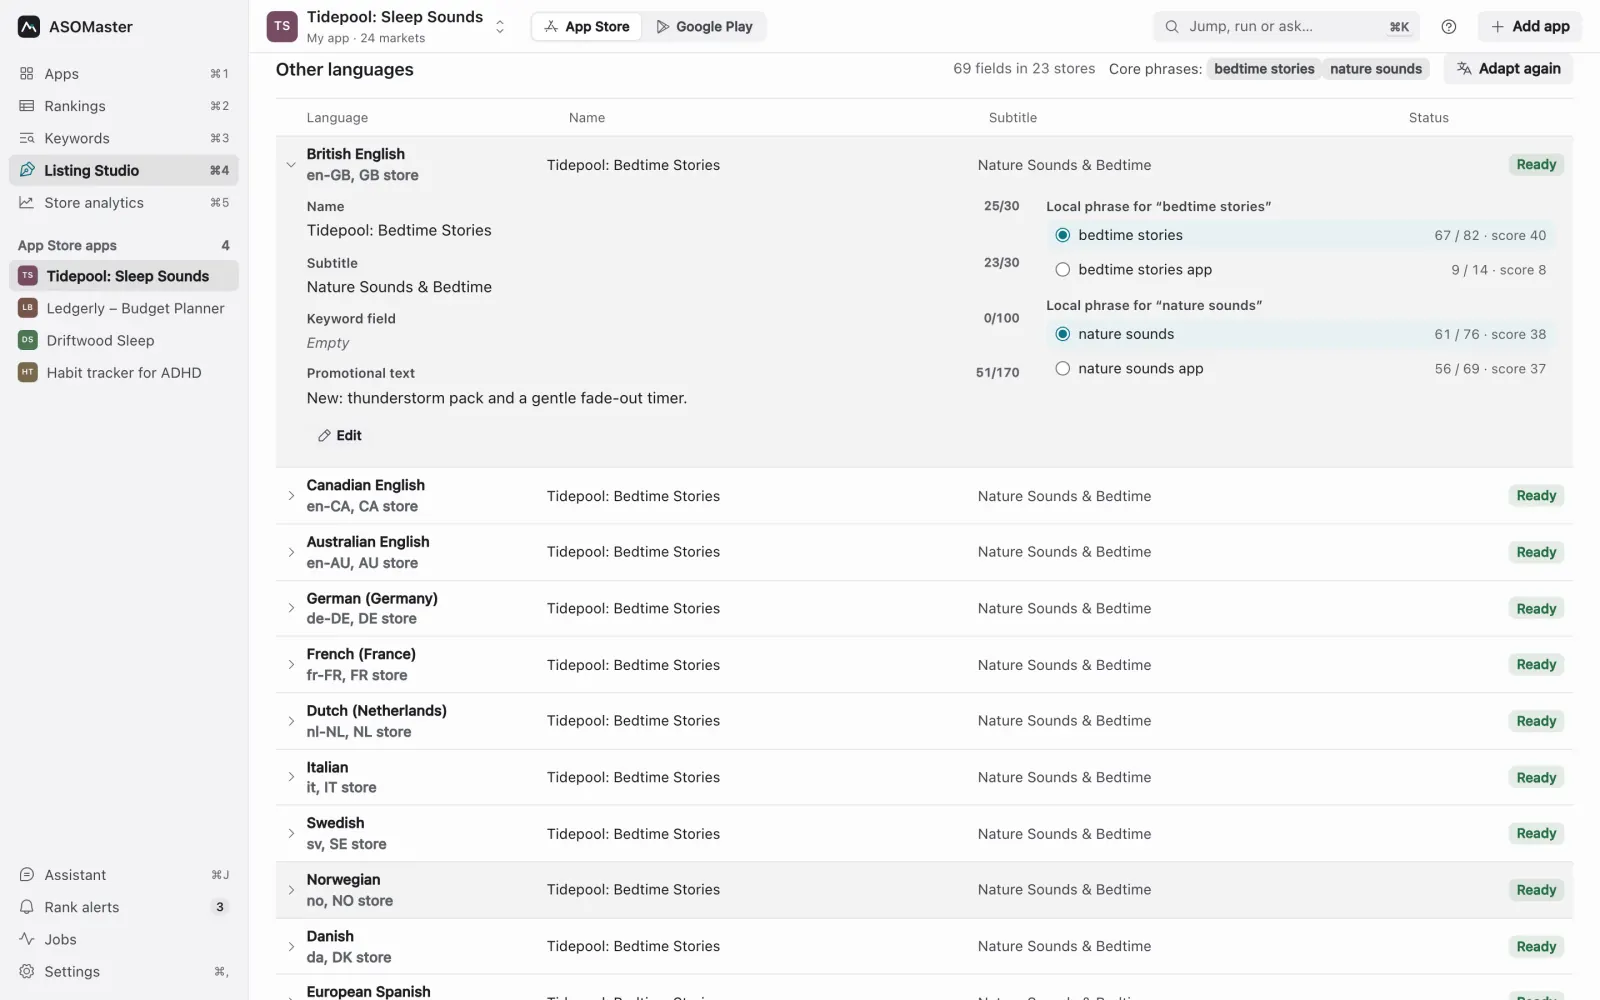The image size is (1600, 1000).
Task: Open the Apps sidebar item
Action: pyautogui.click(x=124, y=74)
